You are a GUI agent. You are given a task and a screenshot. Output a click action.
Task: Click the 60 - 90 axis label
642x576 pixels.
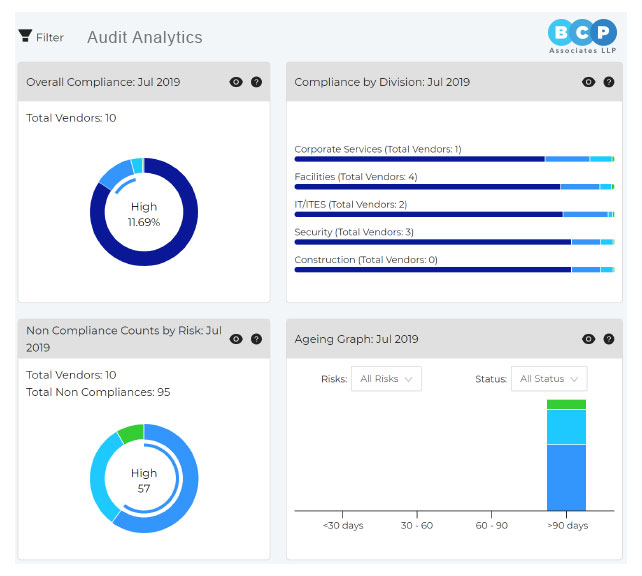[491, 525]
